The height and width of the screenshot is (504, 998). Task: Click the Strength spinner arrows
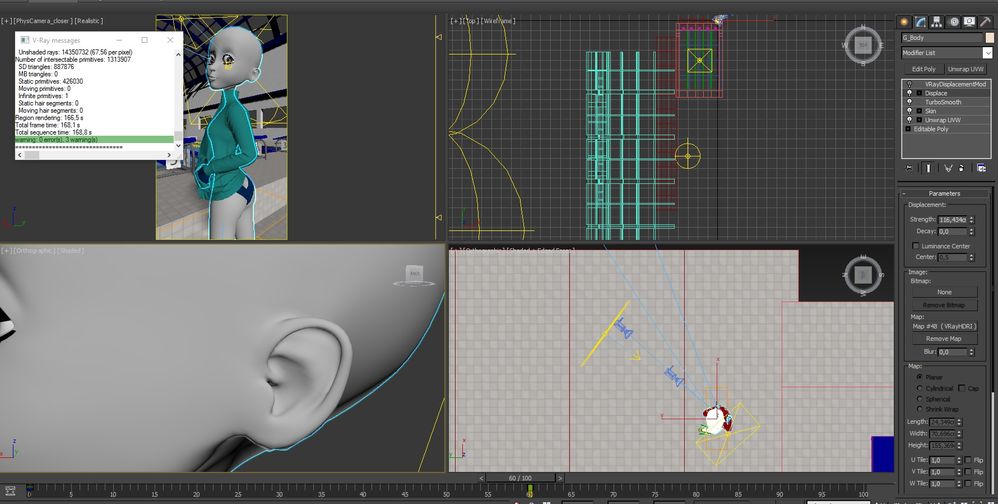coord(971,220)
